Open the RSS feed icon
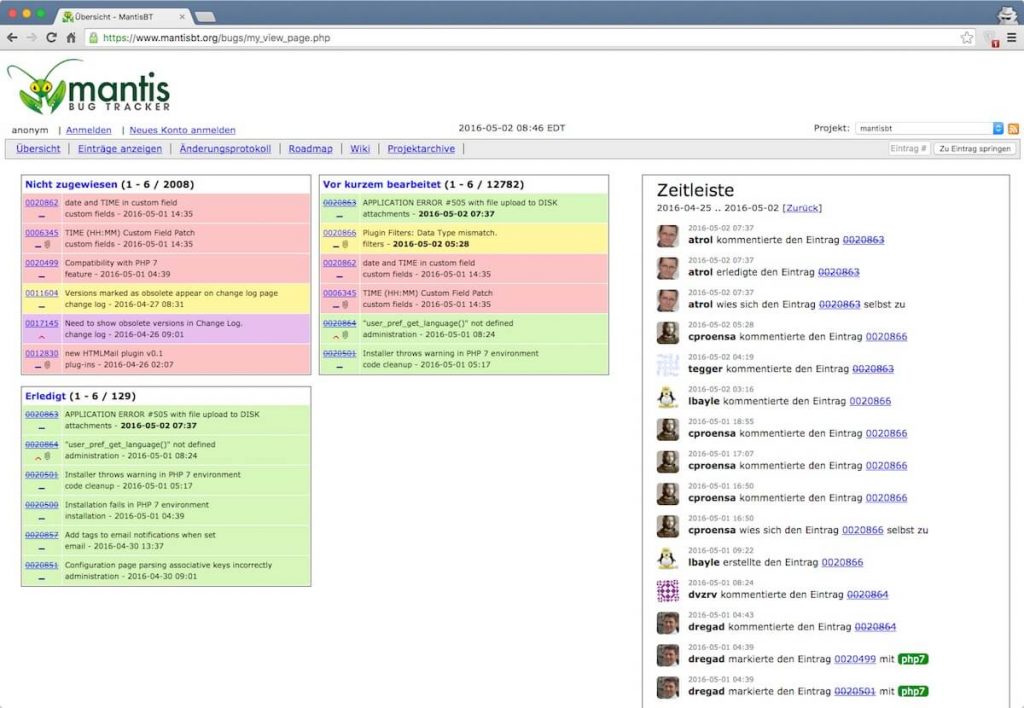Image resolution: width=1024 pixels, height=708 pixels. [x=1012, y=129]
